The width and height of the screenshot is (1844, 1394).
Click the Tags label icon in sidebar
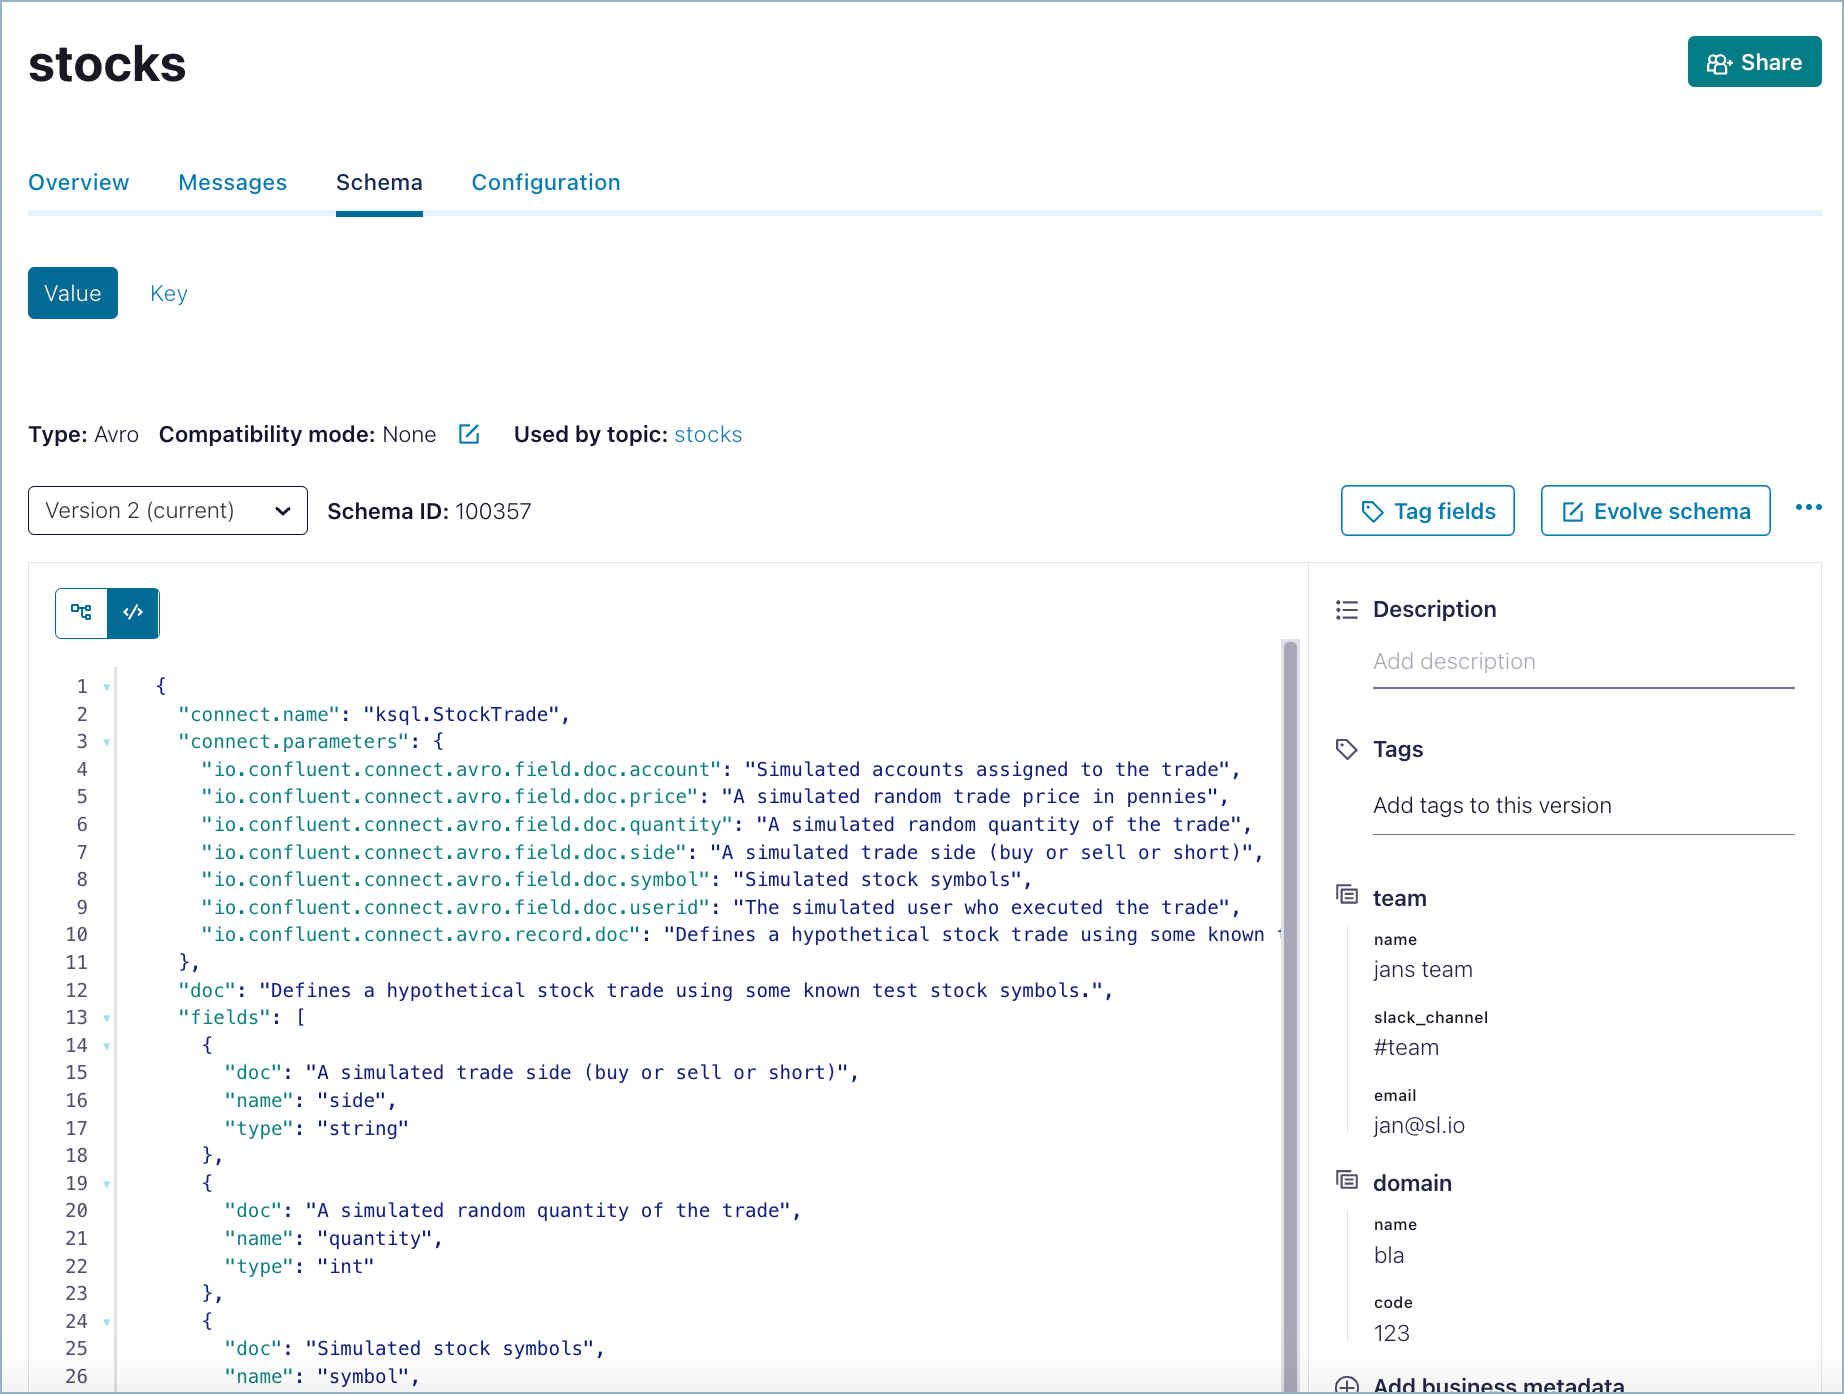coord(1347,748)
